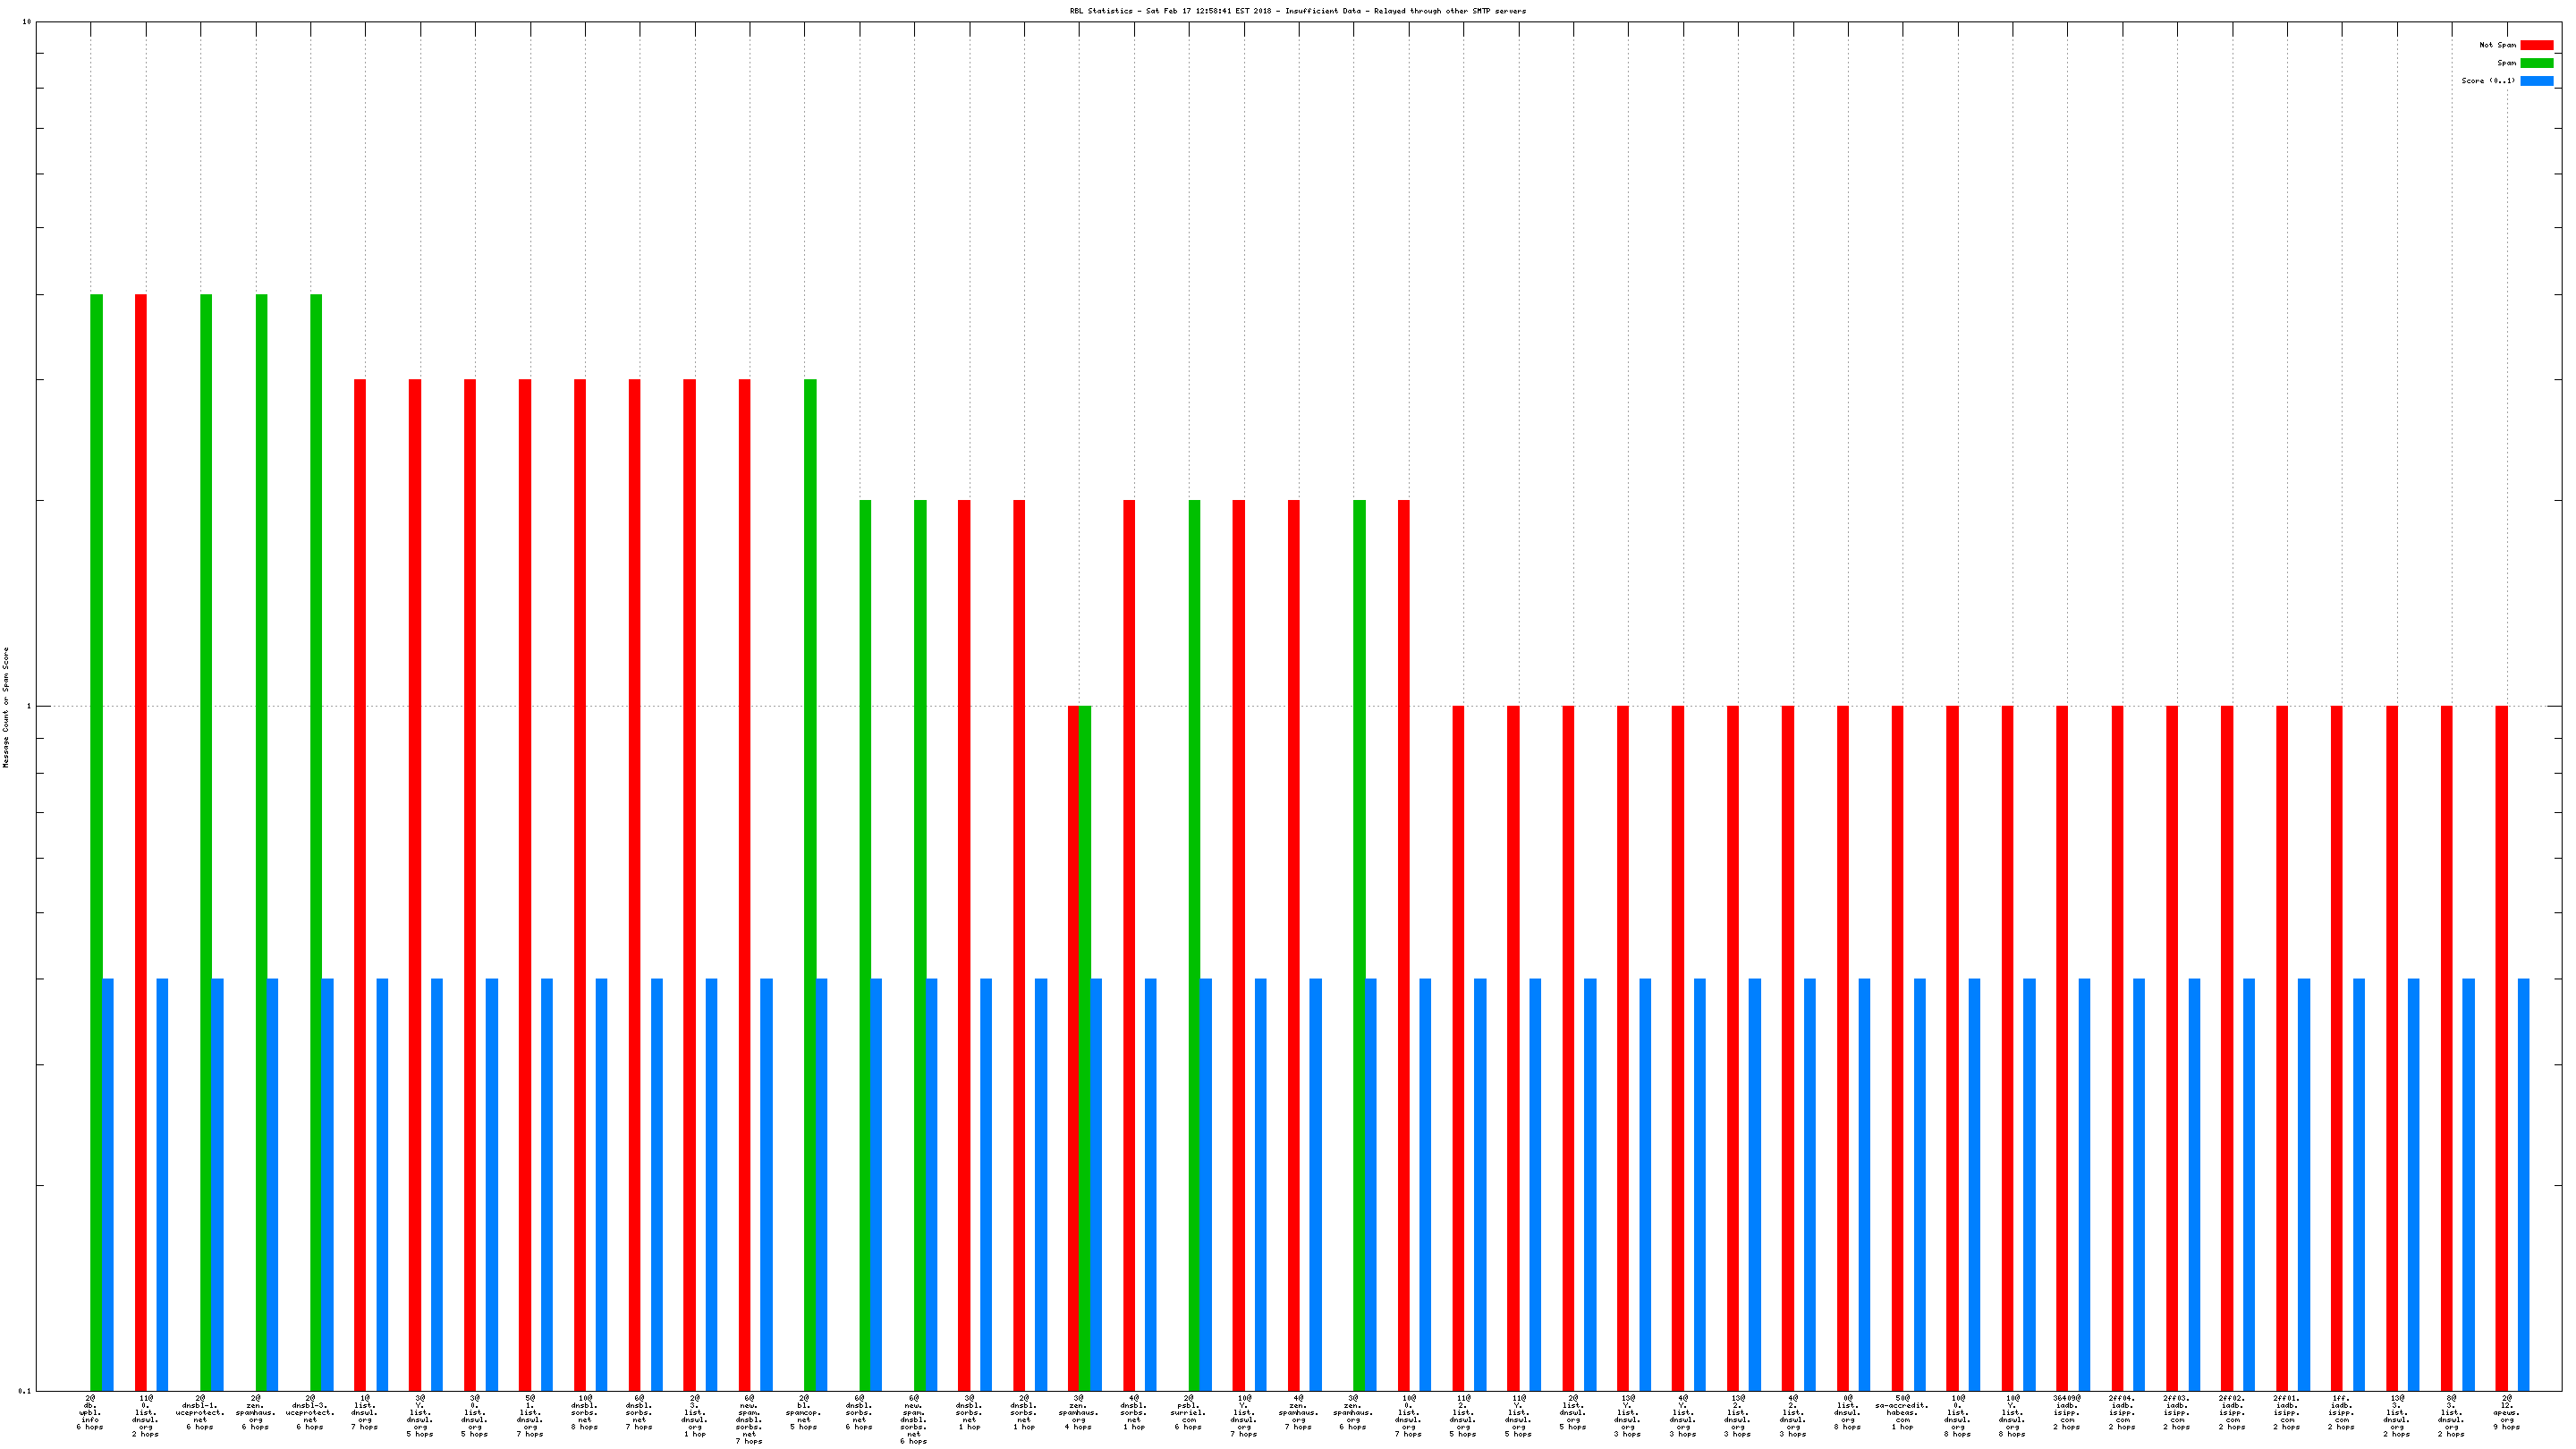This screenshot has height=1449, width=2576.
Task: Click the y-axis tick label 10 at top
Action: [x=26, y=22]
